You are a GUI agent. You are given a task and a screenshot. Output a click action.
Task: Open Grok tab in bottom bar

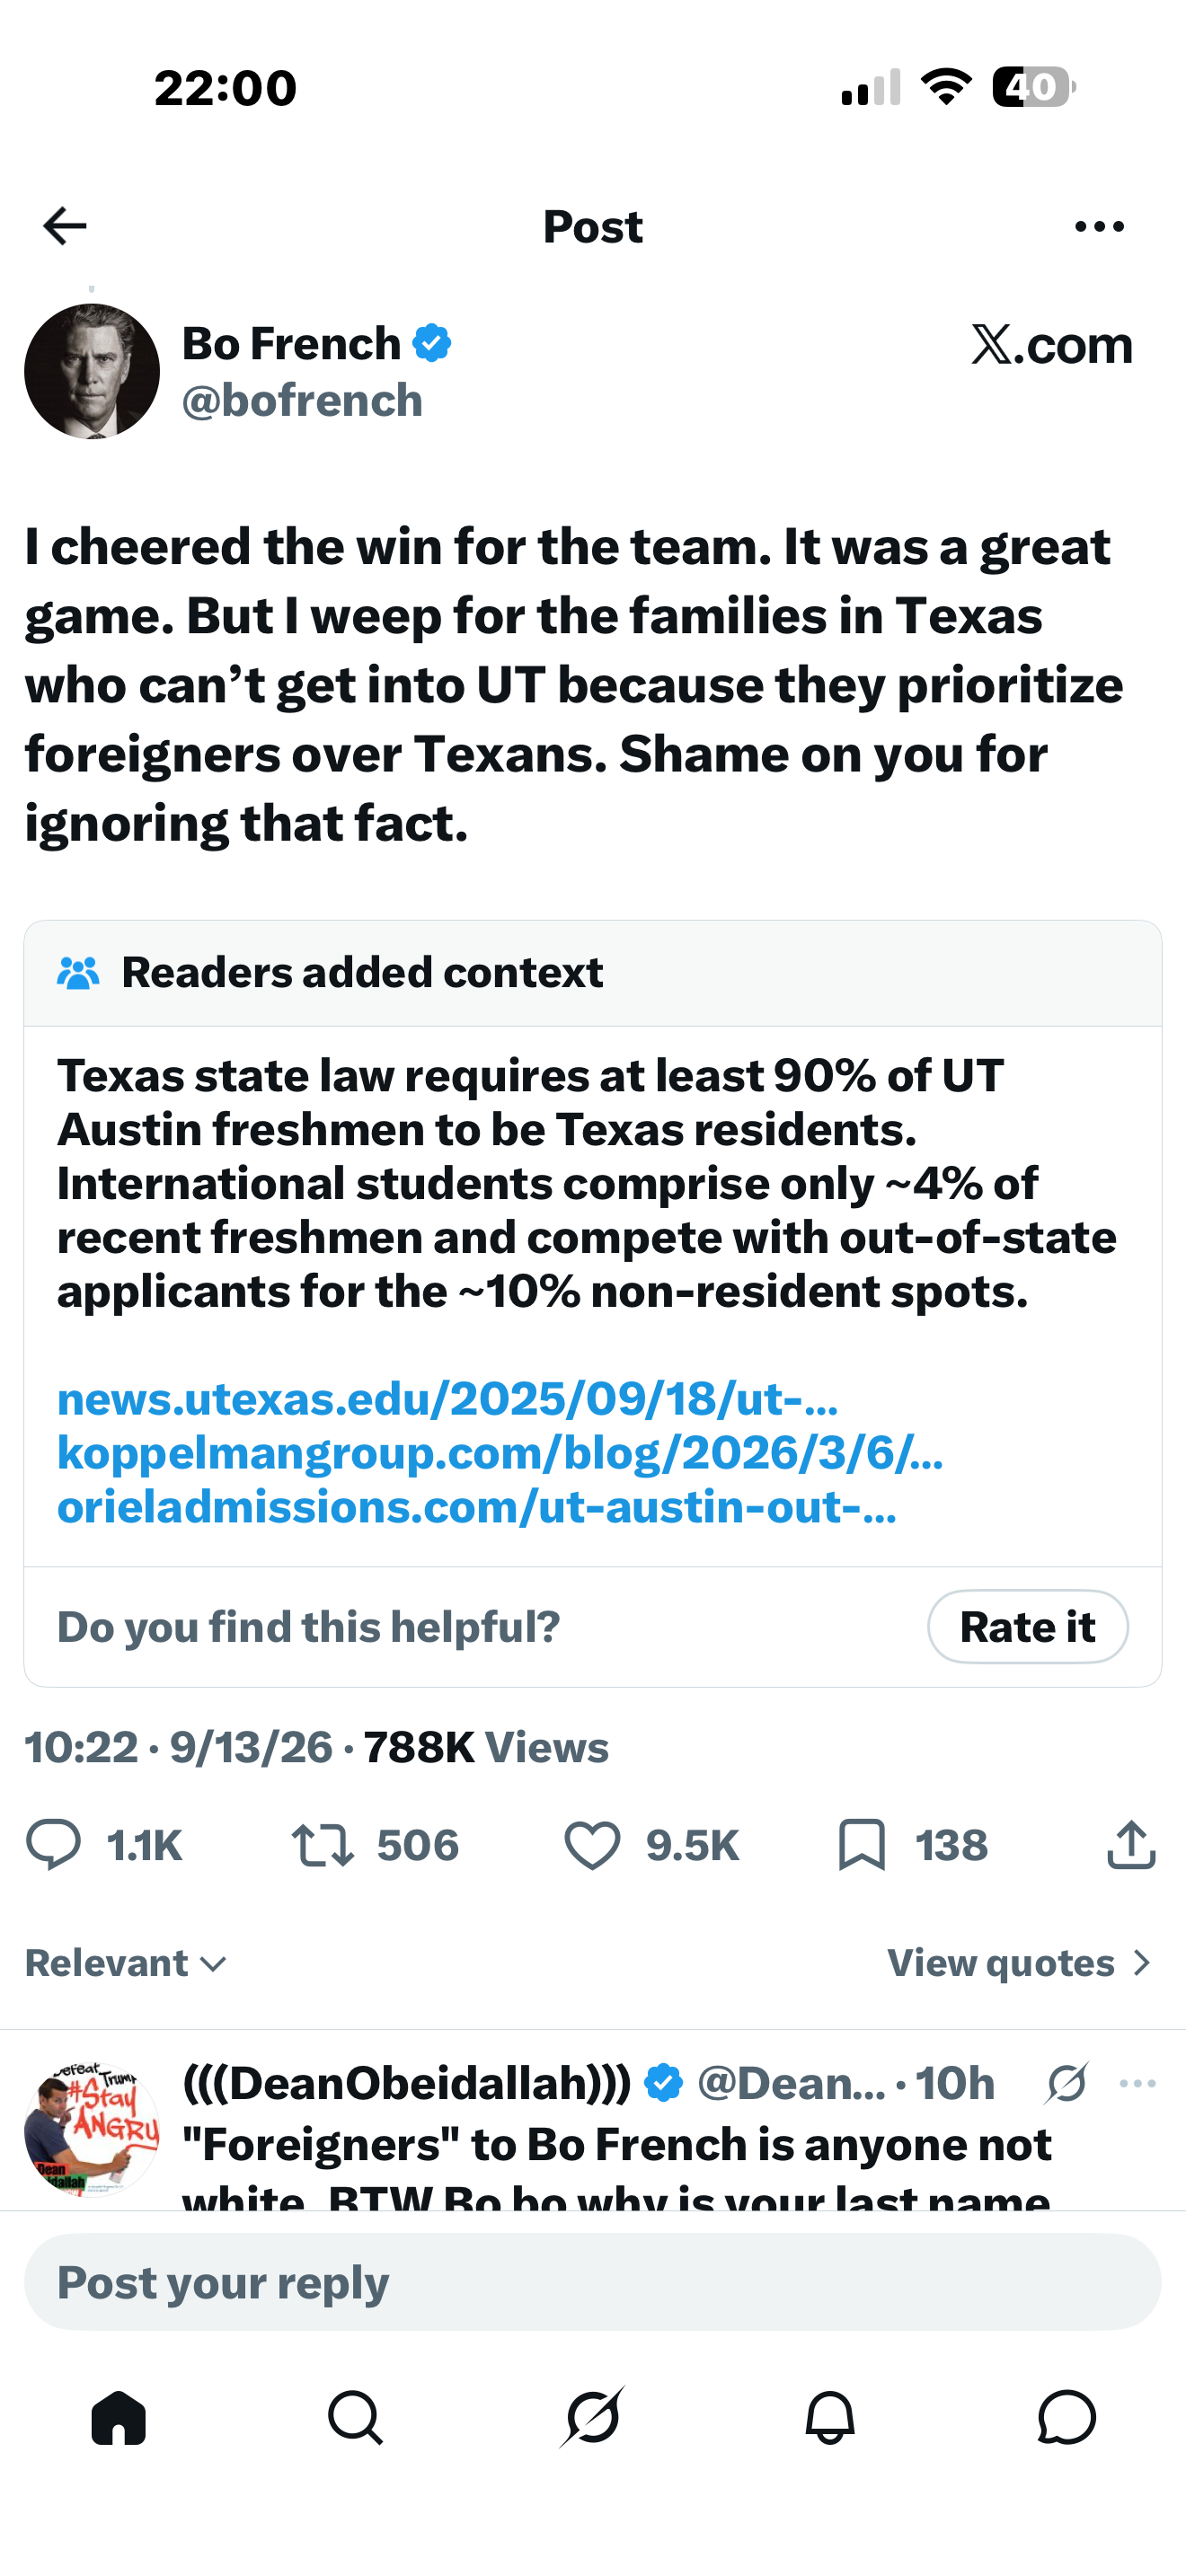click(x=592, y=2418)
